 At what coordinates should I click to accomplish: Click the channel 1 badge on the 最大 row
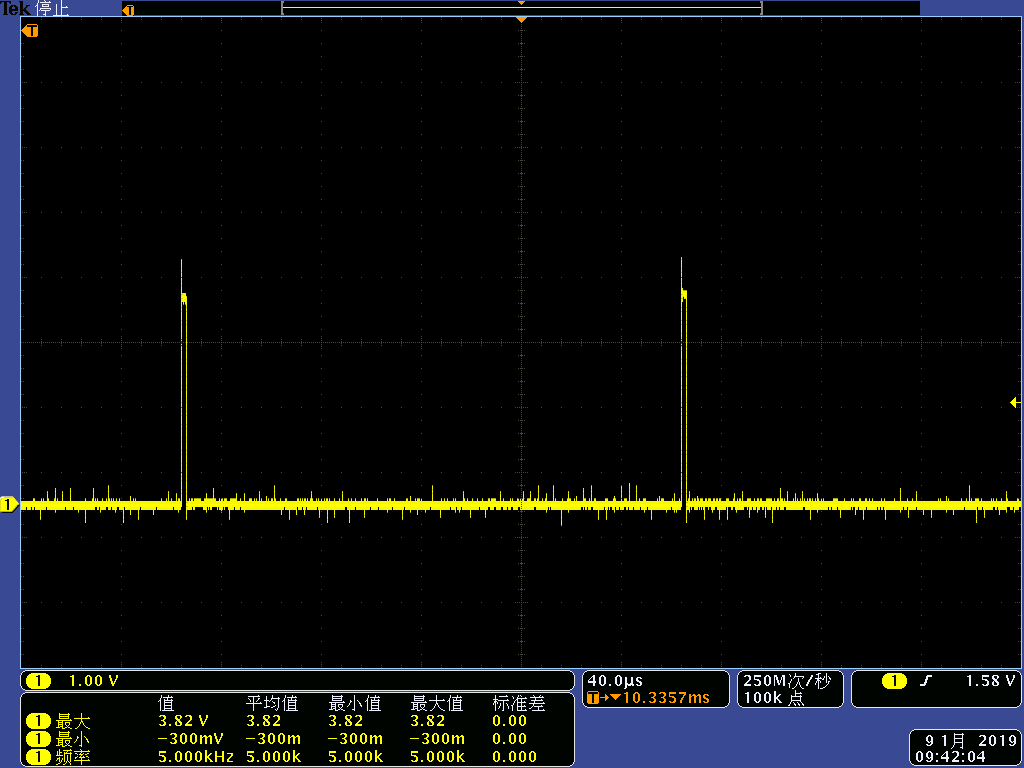coord(38,722)
